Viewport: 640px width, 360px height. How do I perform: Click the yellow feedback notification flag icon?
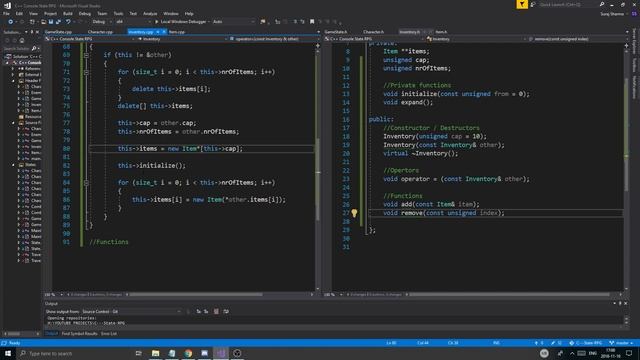click(522, 4)
